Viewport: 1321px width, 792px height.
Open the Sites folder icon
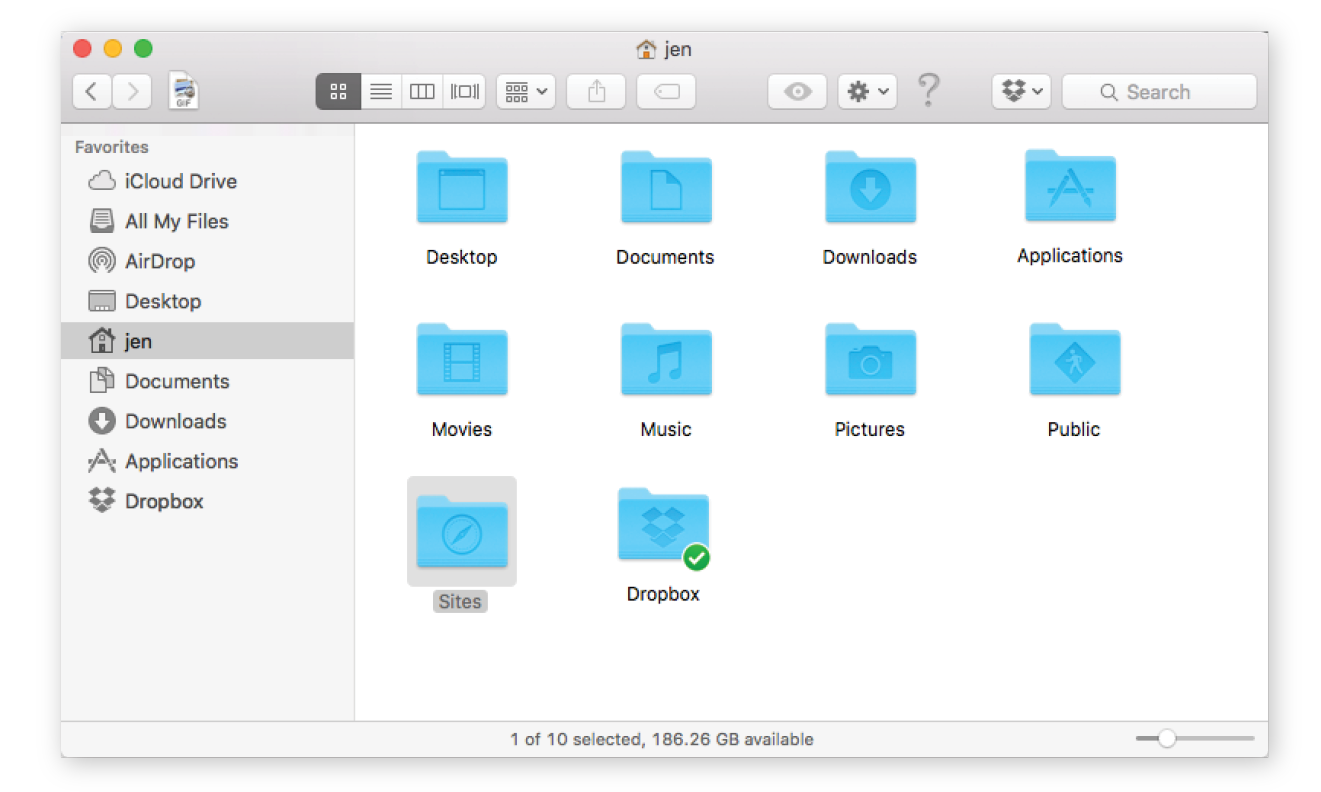[x=461, y=532]
